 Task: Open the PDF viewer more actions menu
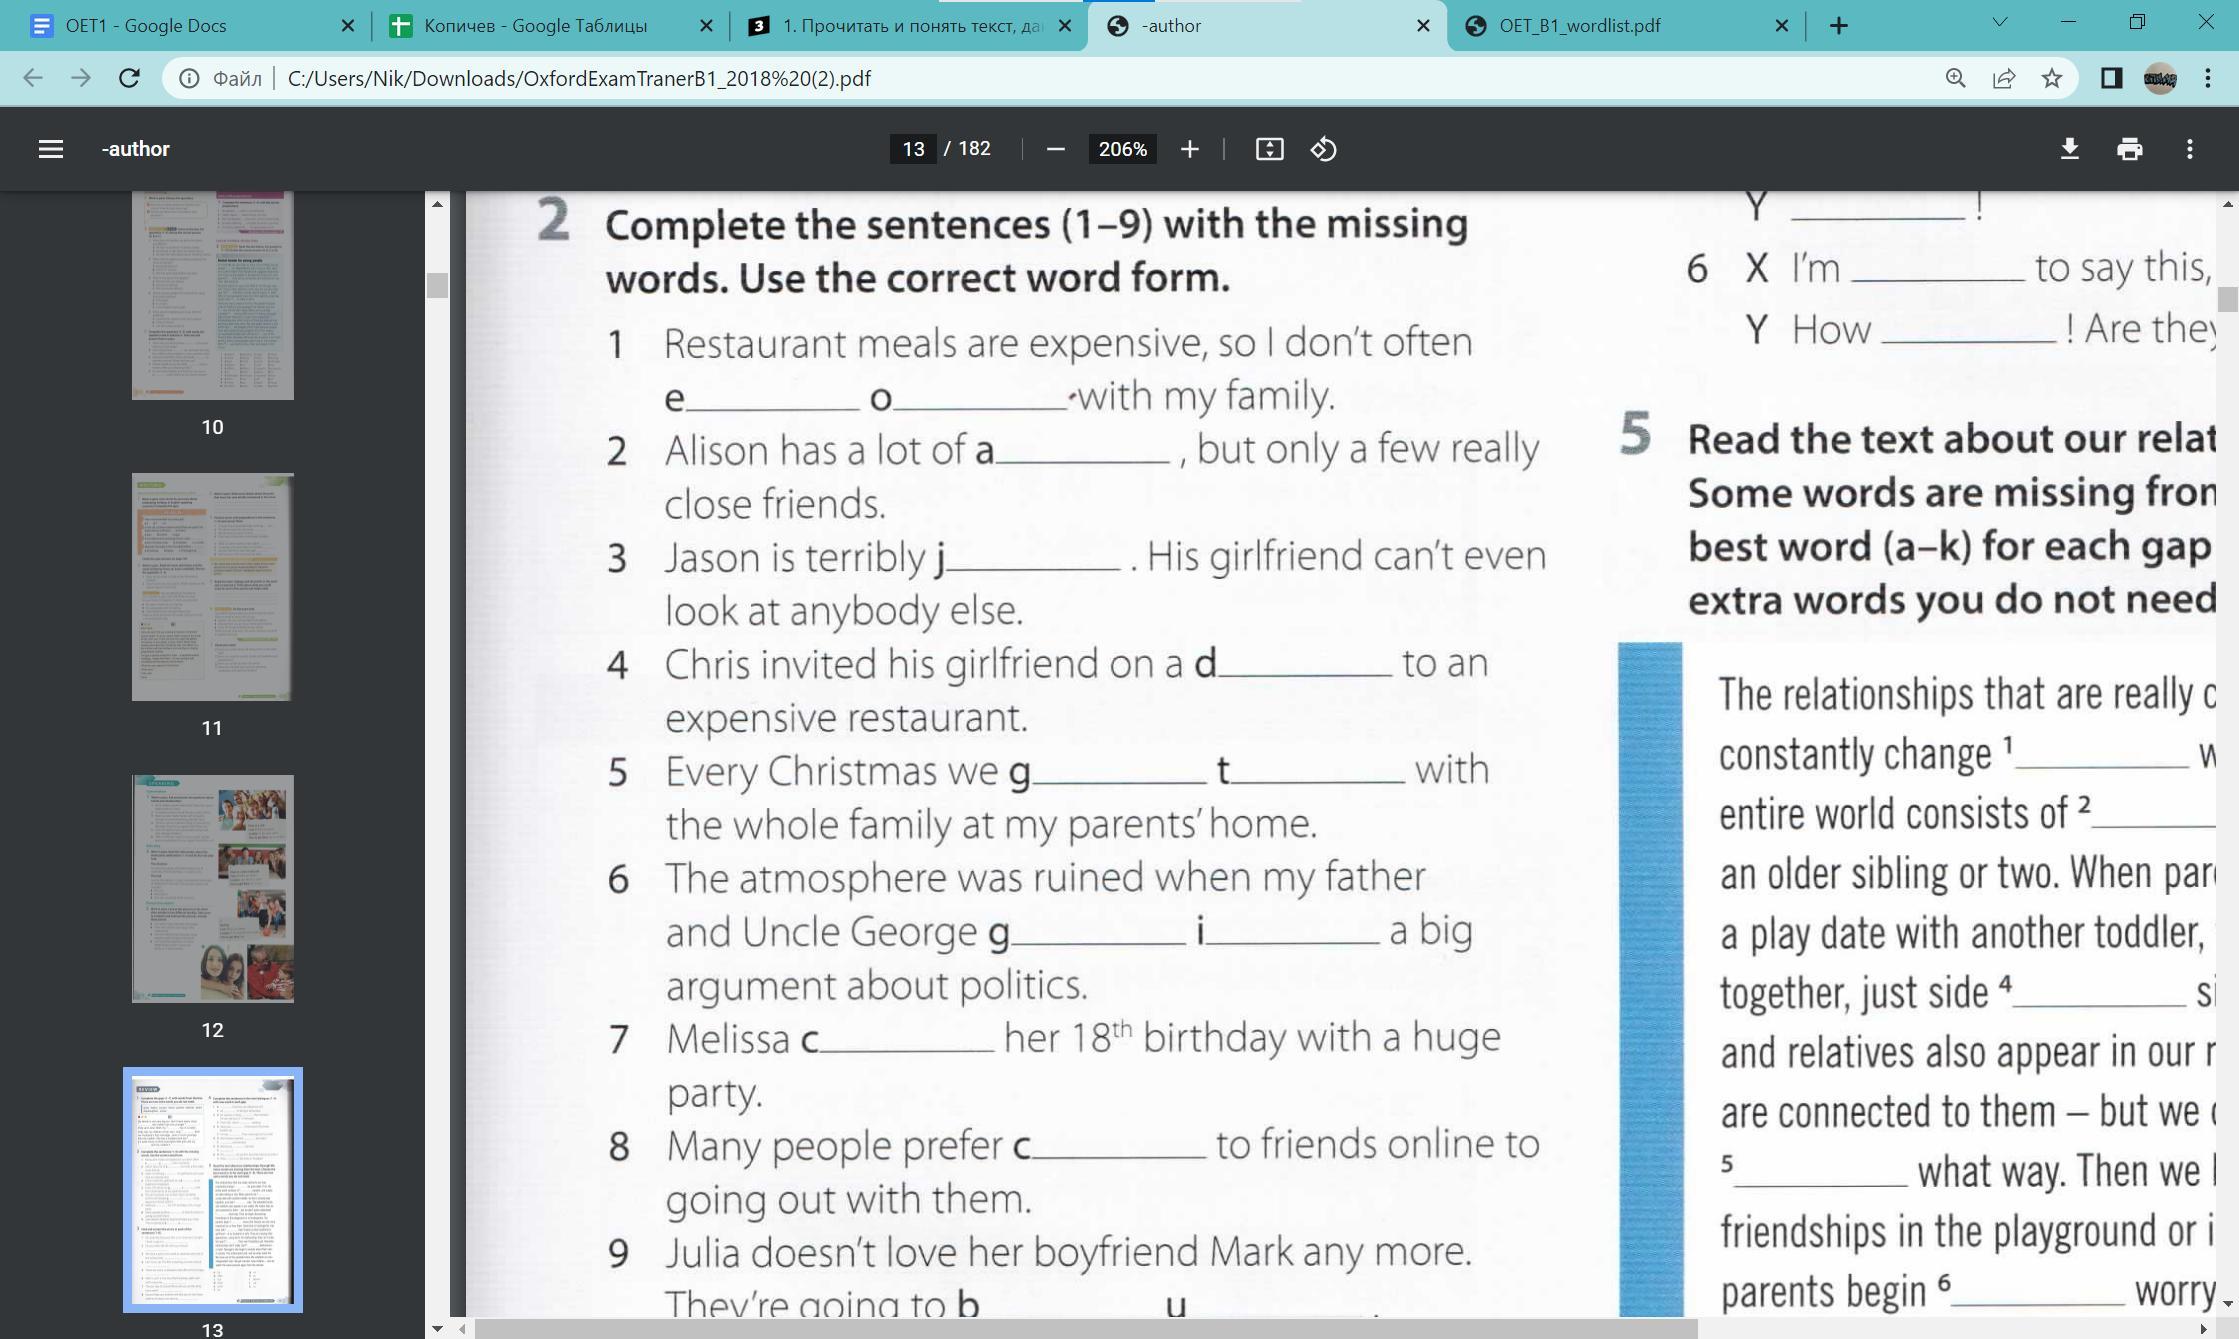[2189, 149]
